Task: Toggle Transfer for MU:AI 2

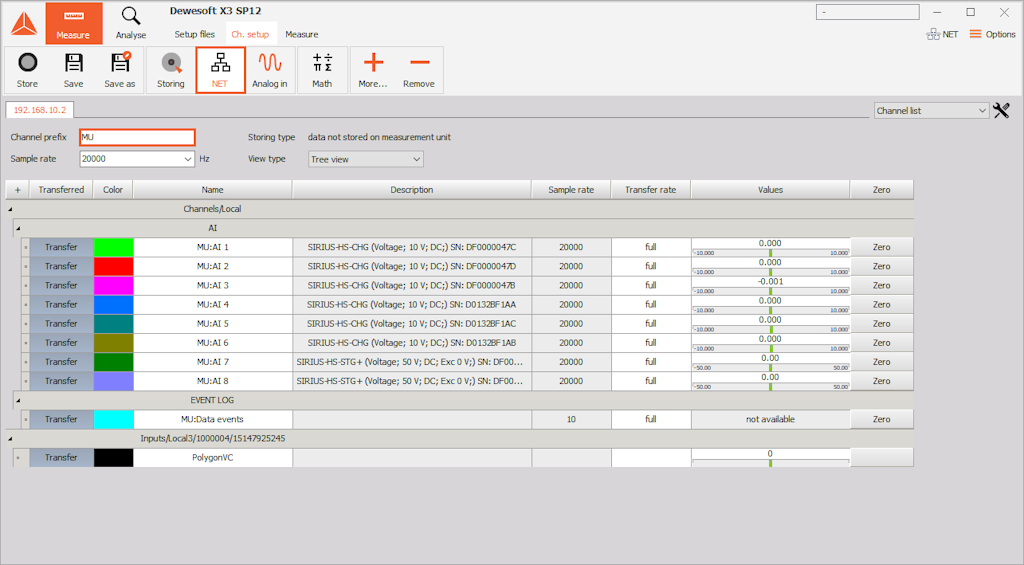Action: click(x=61, y=266)
